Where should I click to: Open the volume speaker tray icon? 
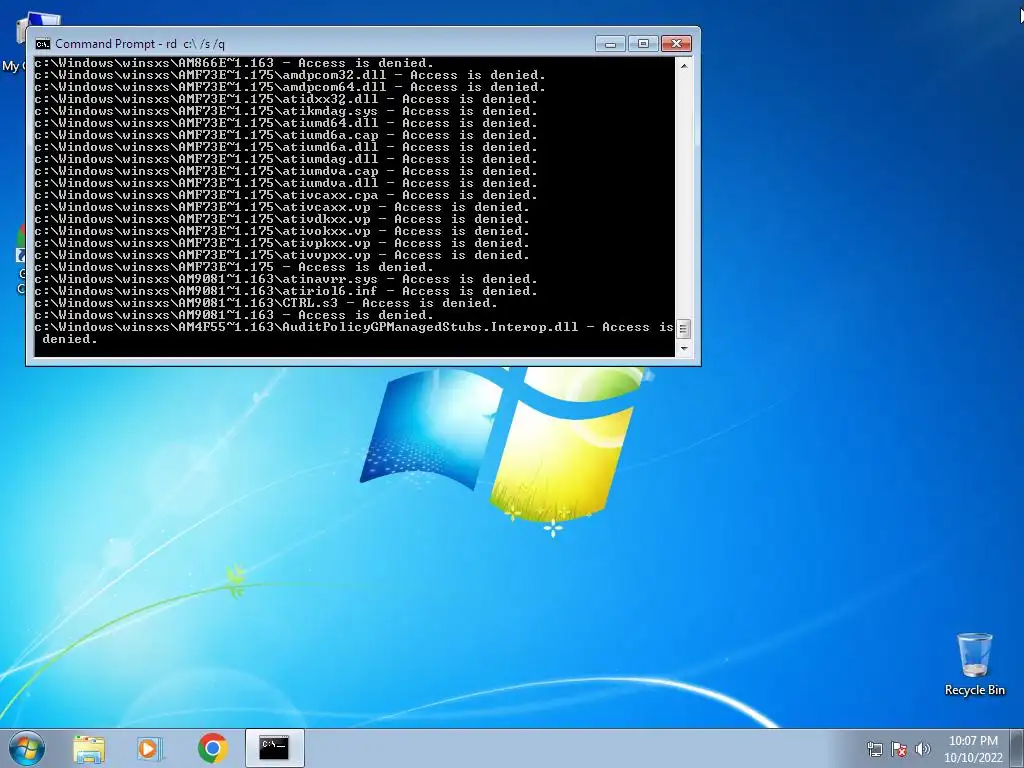922,749
